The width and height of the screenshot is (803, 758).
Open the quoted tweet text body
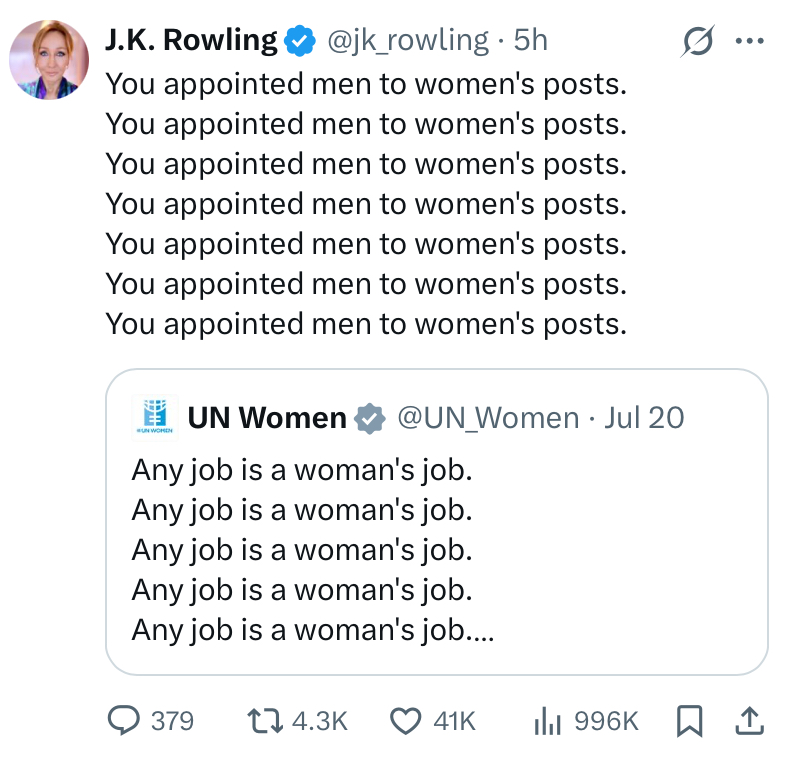click(313, 550)
